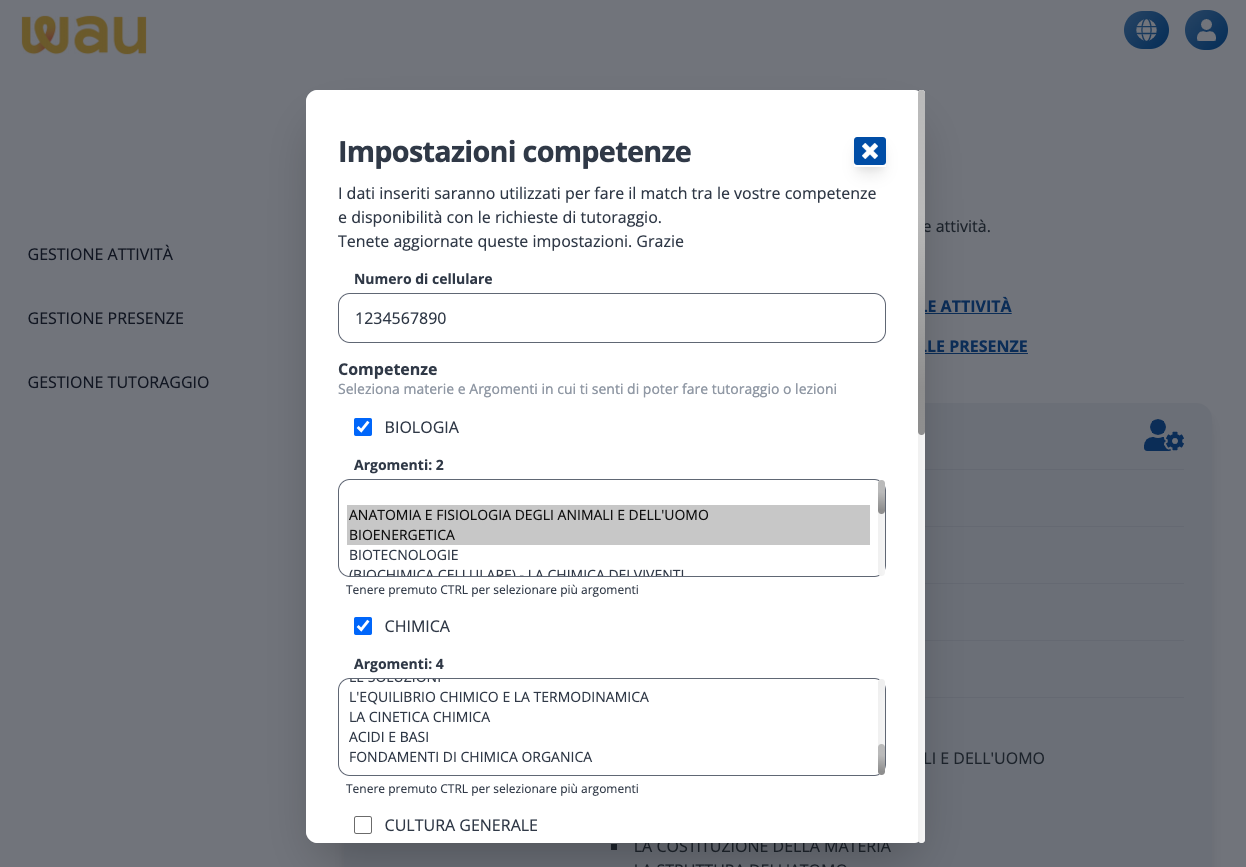This screenshot has height=867, width=1246.
Task: Select FONDAMENTI DI CHIMICA ORGANICA topic
Action: 470,757
